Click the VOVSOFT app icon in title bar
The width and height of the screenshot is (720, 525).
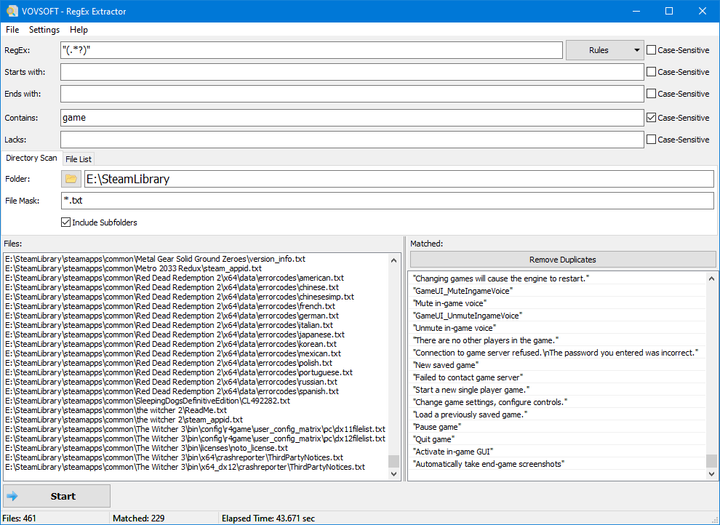pos(12,11)
